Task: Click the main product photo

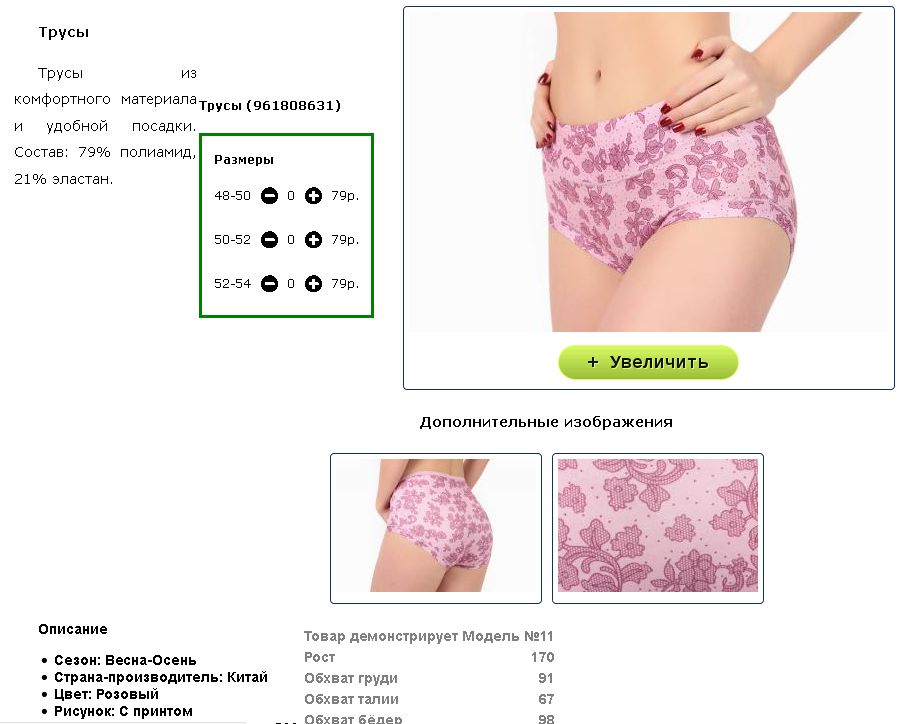Action: [x=649, y=172]
